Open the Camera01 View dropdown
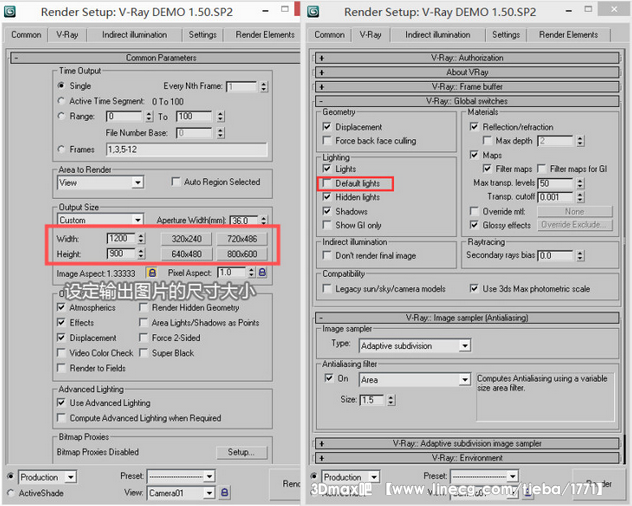Screen dimensions: 632x506 pos(181,493)
